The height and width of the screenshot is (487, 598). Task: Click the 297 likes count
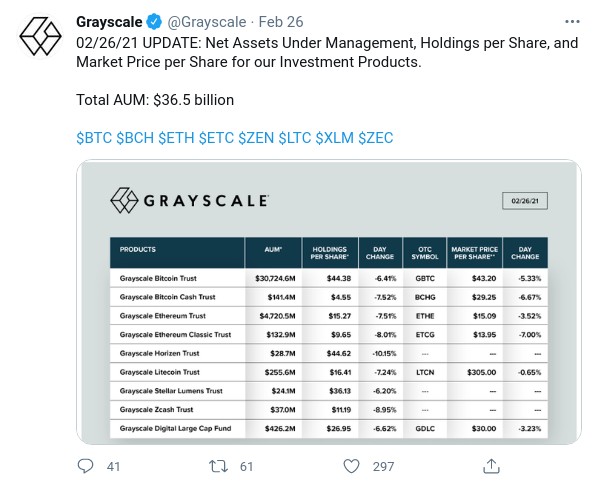tap(383, 466)
